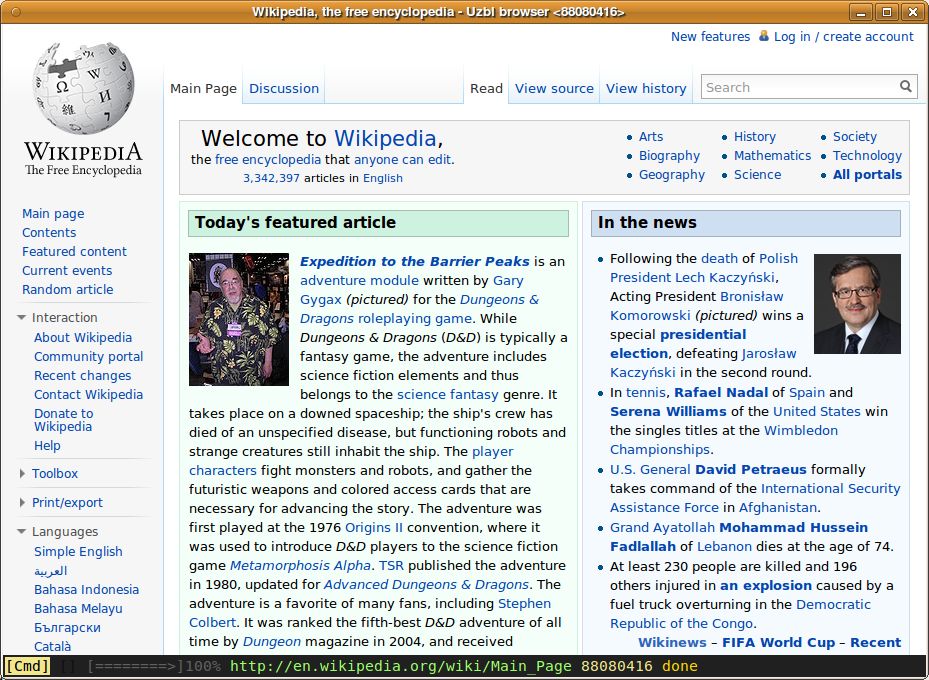This screenshot has width=929, height=680.
Task: Collapse the Interaction section in the sidebar
Action: click(22, 317)
